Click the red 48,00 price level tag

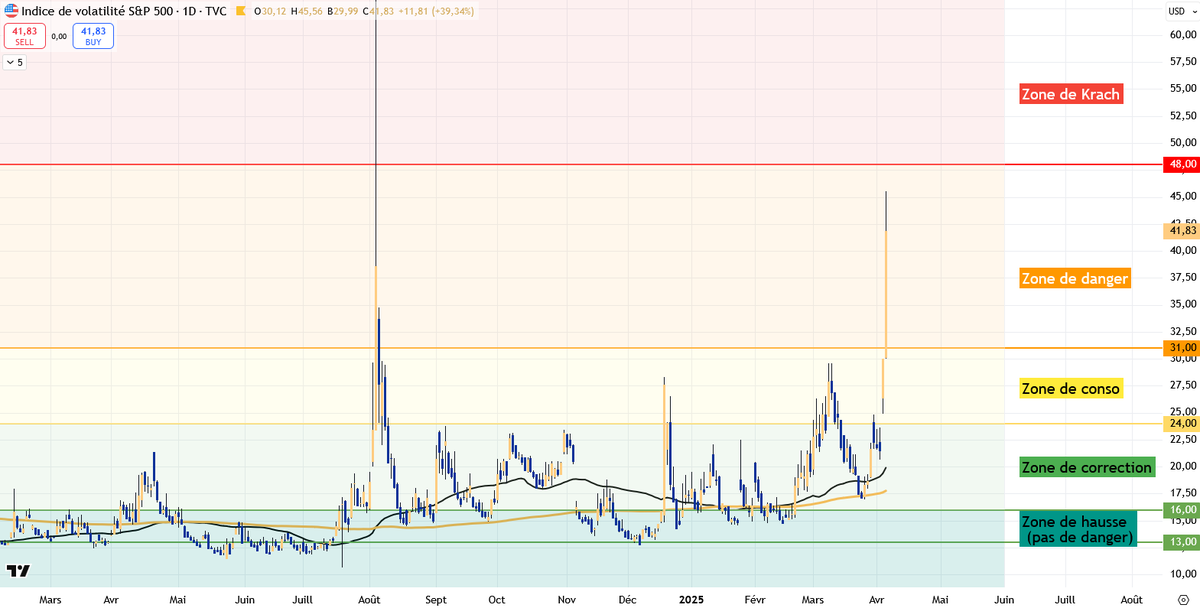click(x=1183, y=164)
